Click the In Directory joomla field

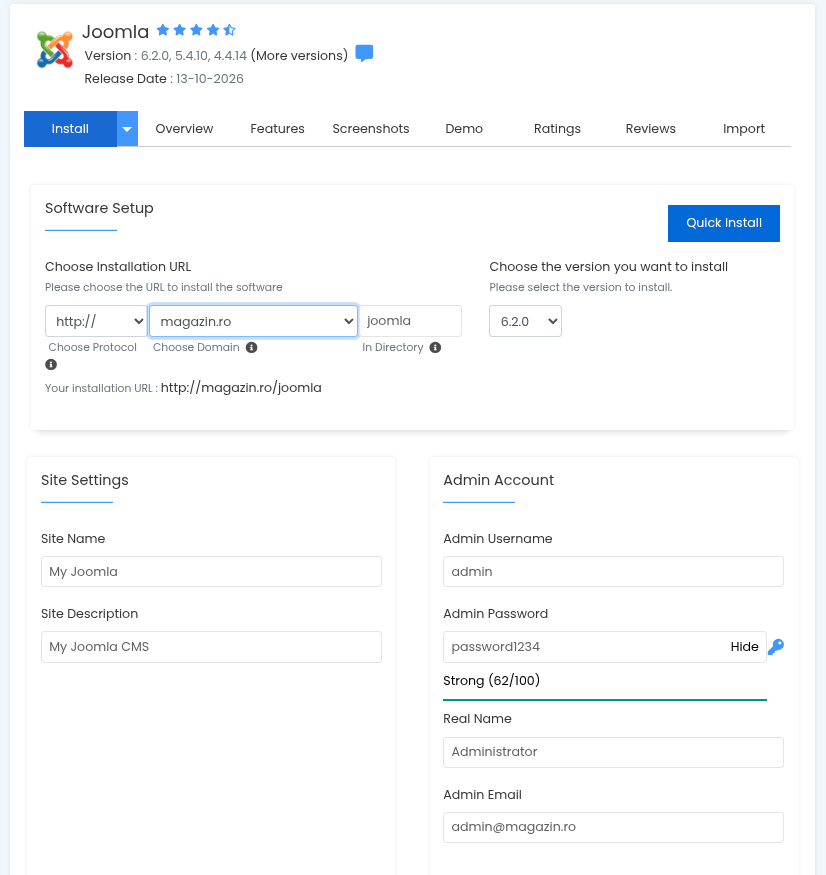pyautogui.click(x=411, y=321)
